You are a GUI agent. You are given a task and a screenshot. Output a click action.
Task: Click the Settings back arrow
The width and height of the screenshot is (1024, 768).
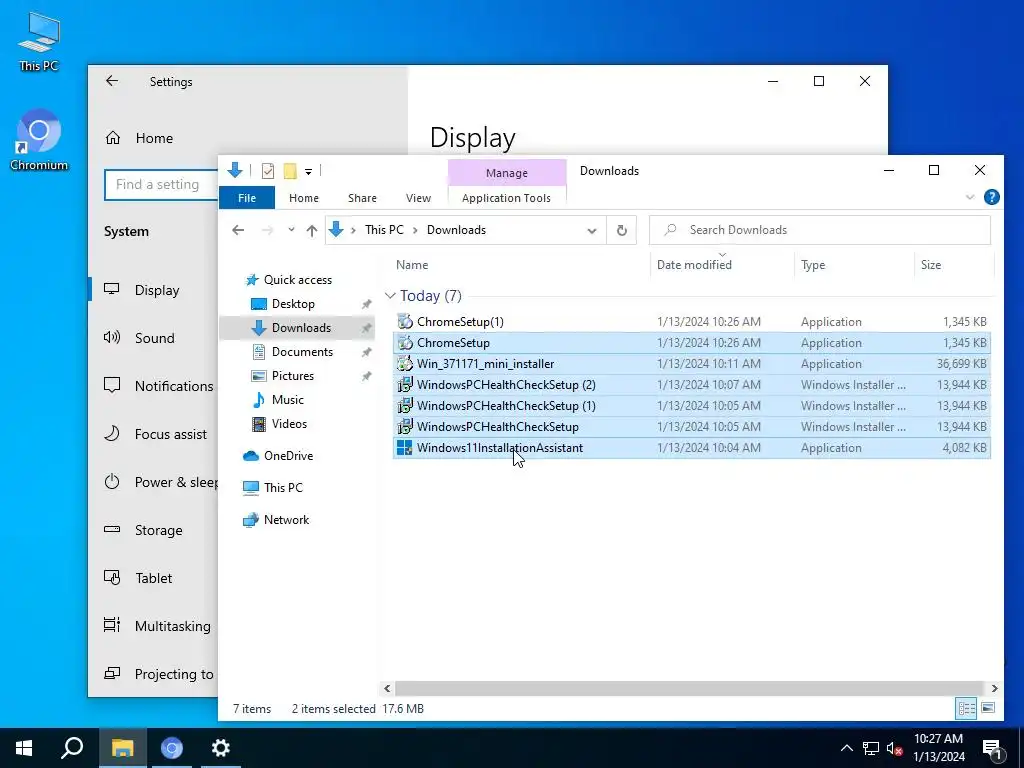(x=112, y=81)
